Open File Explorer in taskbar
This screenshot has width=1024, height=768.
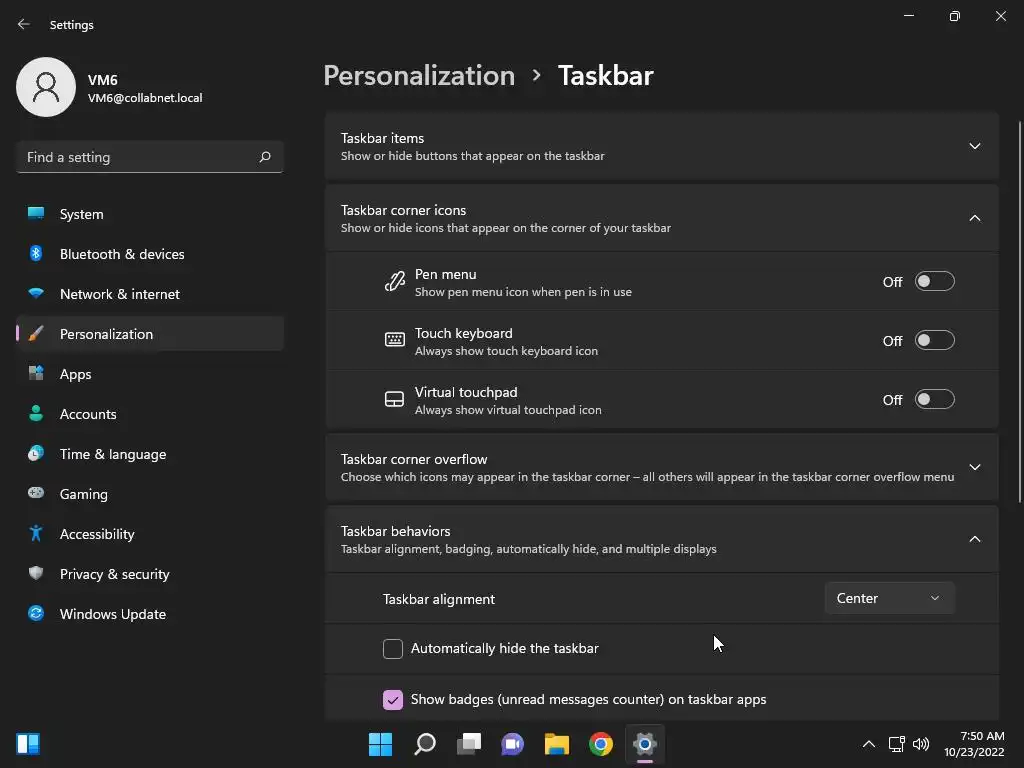pyautogui.click(x=556, y=744)
